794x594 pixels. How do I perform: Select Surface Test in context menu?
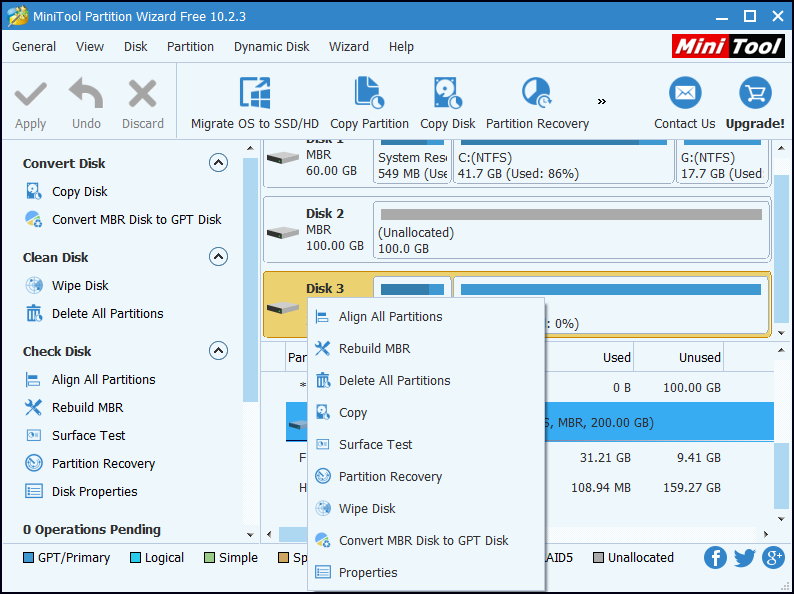pos(426,445)
